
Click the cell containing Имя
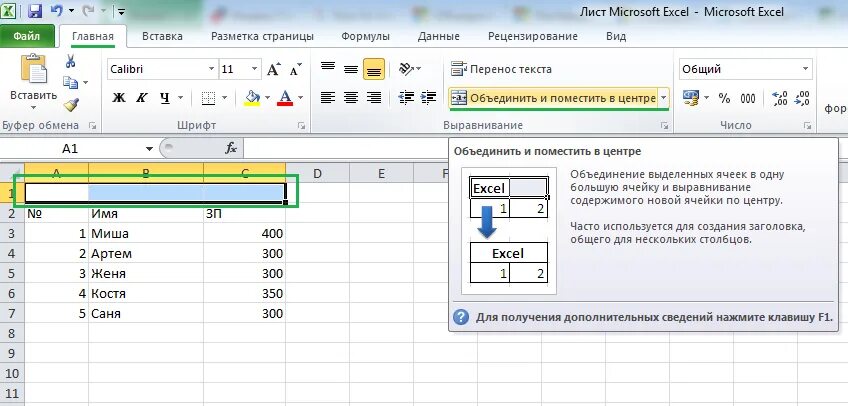pos(146,214)
